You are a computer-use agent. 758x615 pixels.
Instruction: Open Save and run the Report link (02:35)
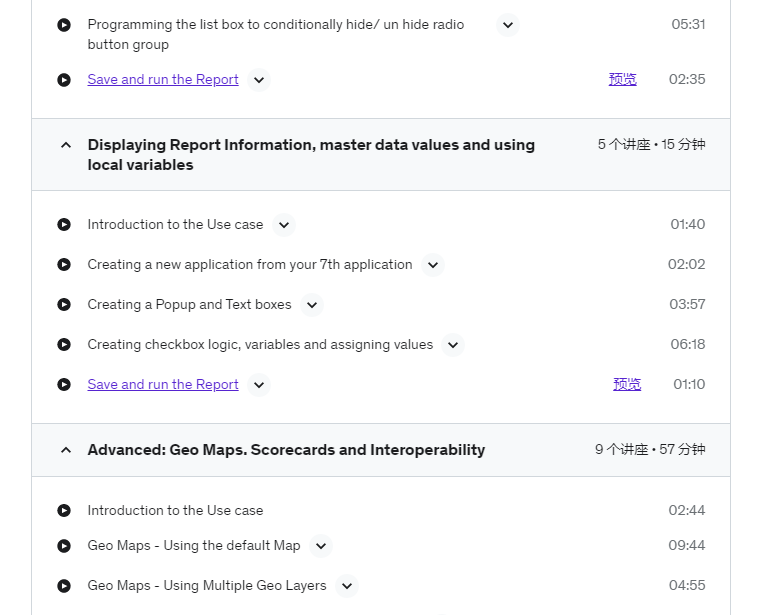pyautogui.click(x=163, y=79)
